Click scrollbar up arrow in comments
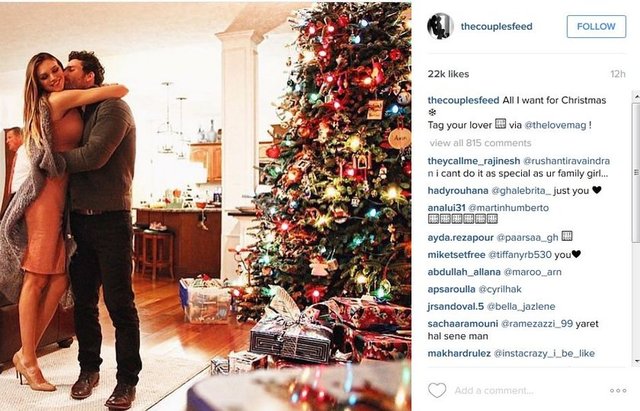 (x=636, y=96)
